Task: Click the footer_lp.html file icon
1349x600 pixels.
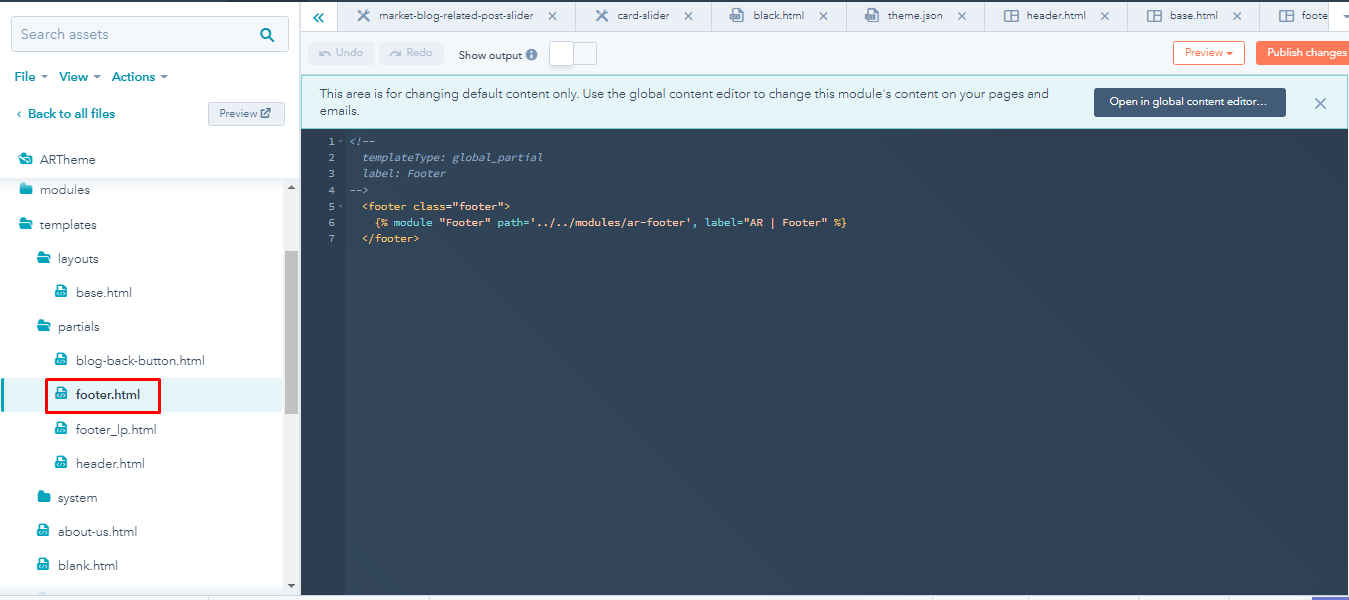Action: (62, 429)
